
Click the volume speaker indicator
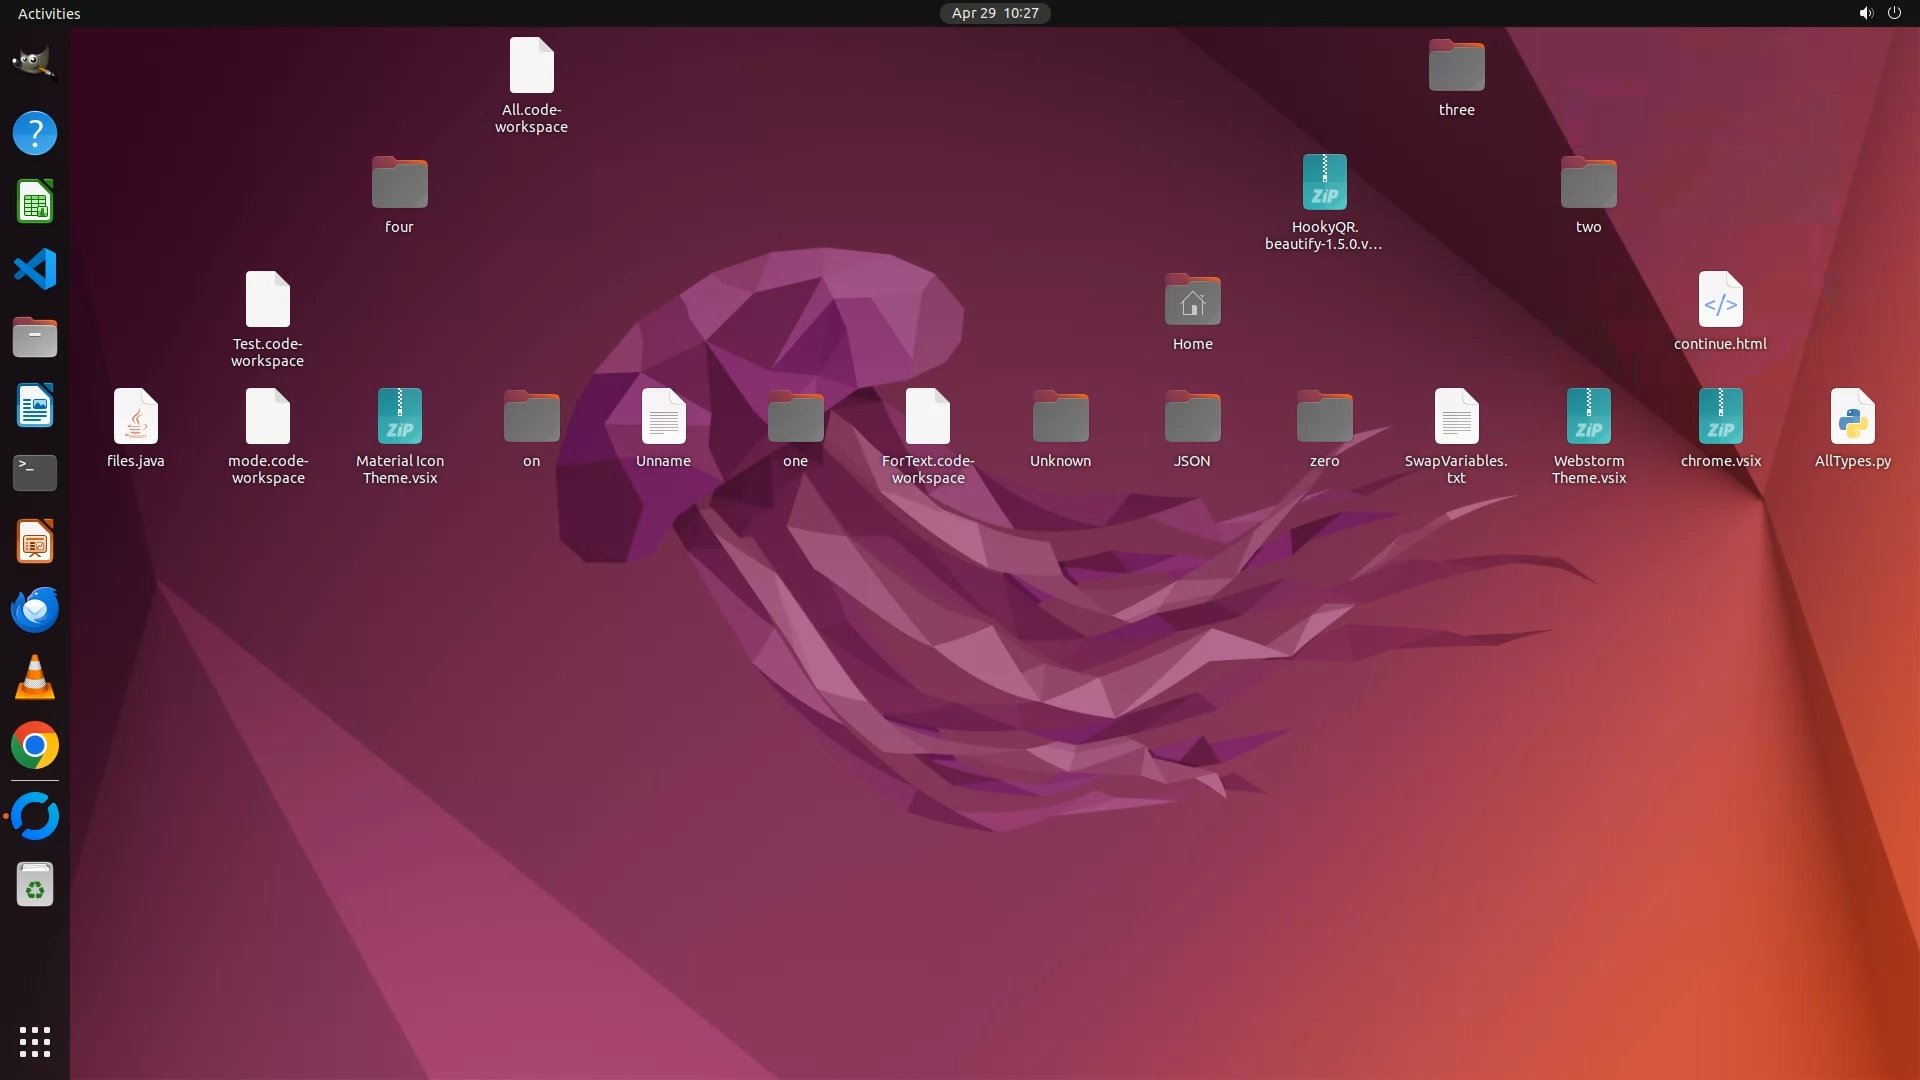(x=1865, y=13)
